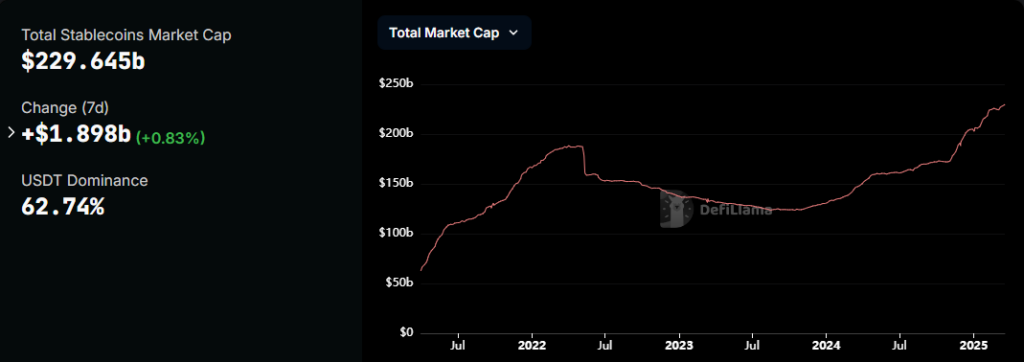The width and height of the screenshot is (1024, 362).
Task: Click the 2022 marker on the time axis
Action: coord(531,344)
